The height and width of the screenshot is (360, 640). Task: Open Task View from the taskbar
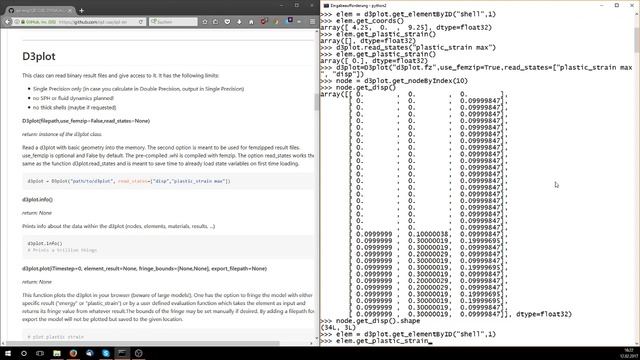pos(40,353)
